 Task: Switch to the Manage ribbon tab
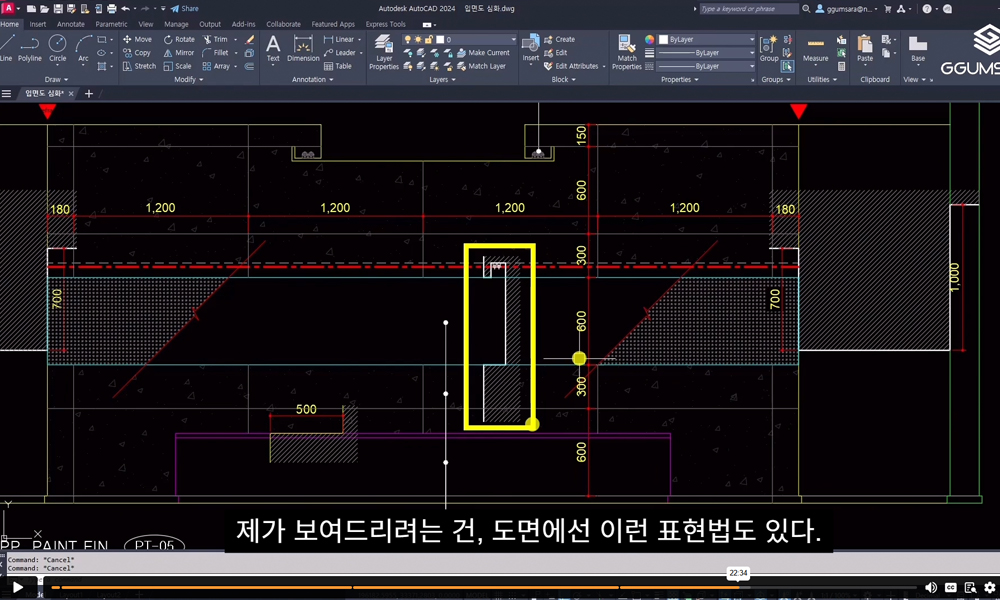pyautogui.click(x=176, y=24)
